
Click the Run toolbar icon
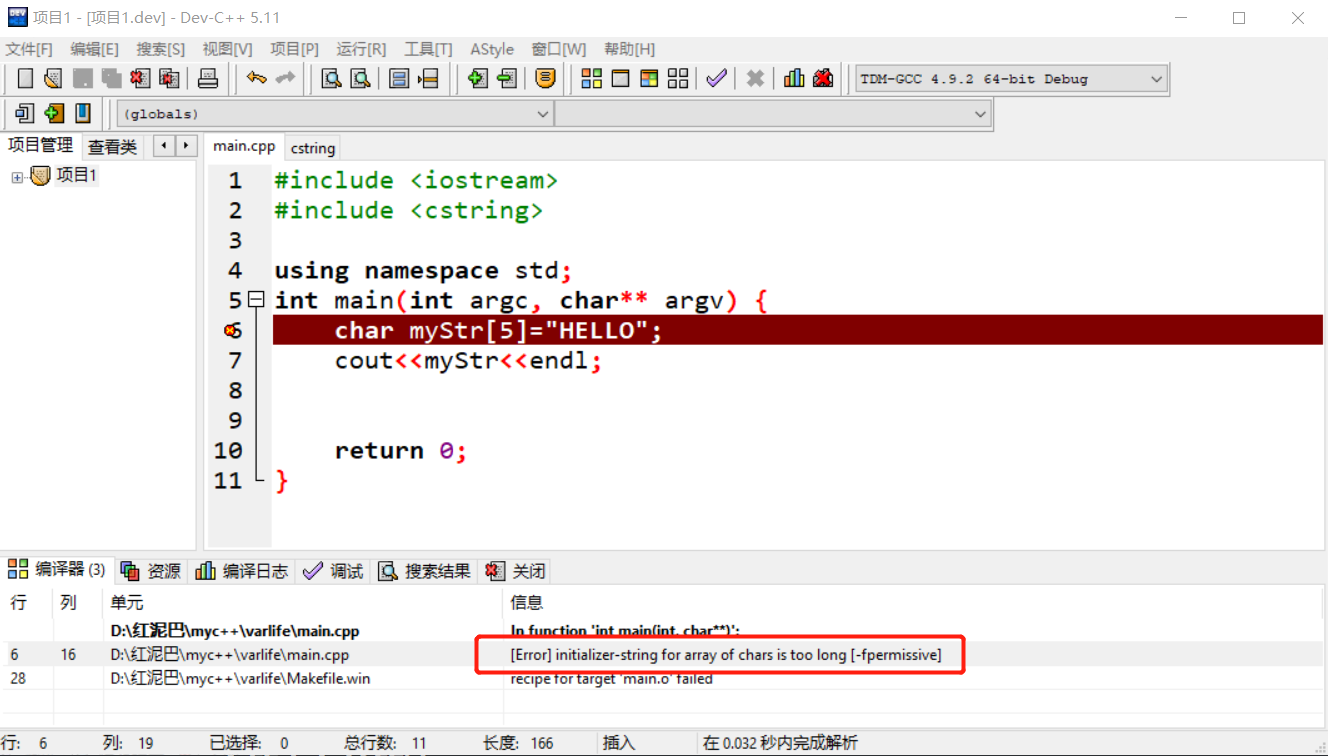pyautogui.click(x=620, y=78)
